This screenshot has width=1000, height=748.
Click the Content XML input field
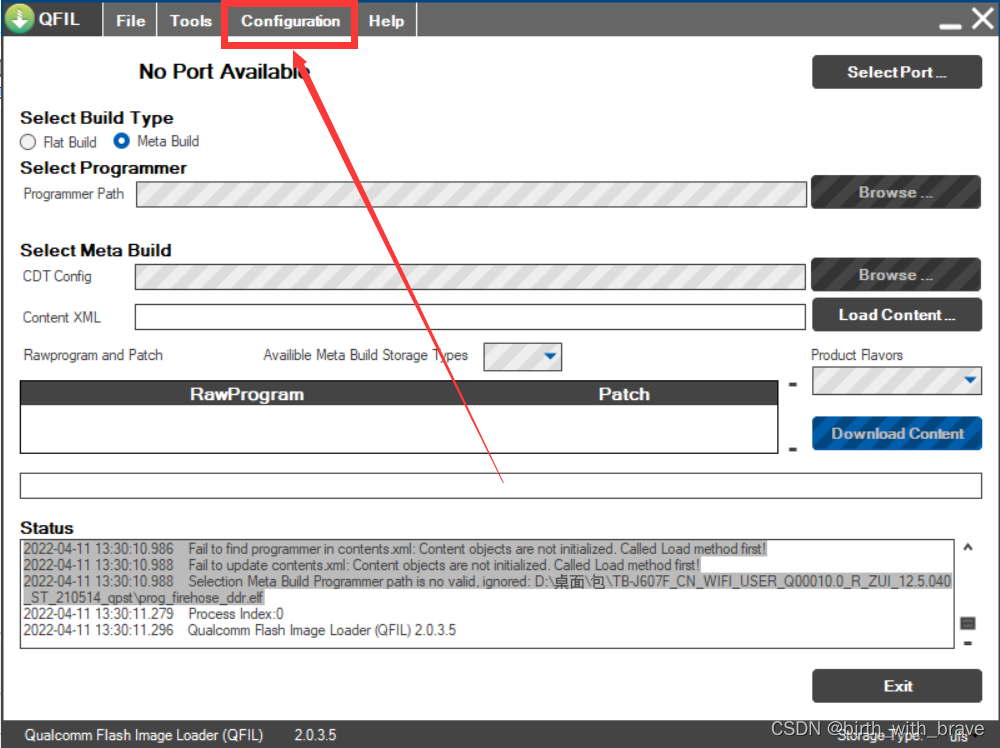point(470,317)
